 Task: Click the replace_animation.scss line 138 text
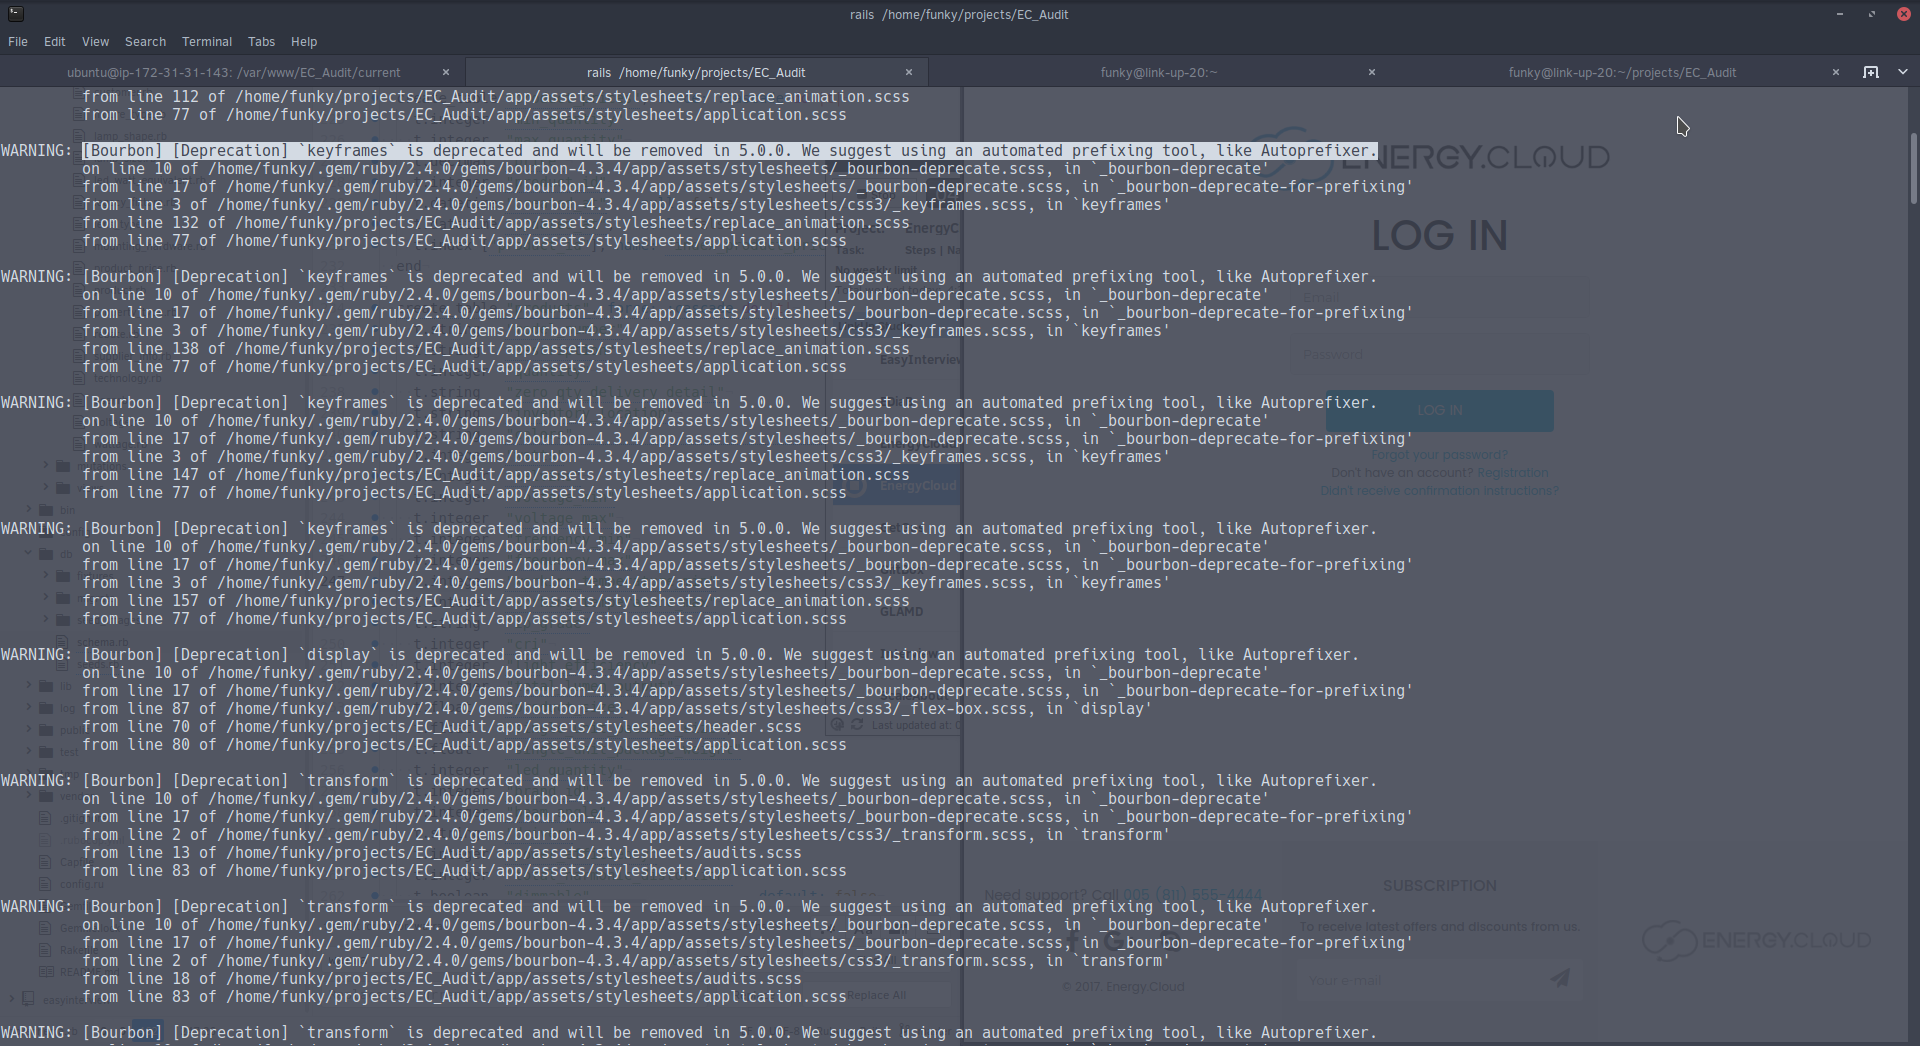496,349
